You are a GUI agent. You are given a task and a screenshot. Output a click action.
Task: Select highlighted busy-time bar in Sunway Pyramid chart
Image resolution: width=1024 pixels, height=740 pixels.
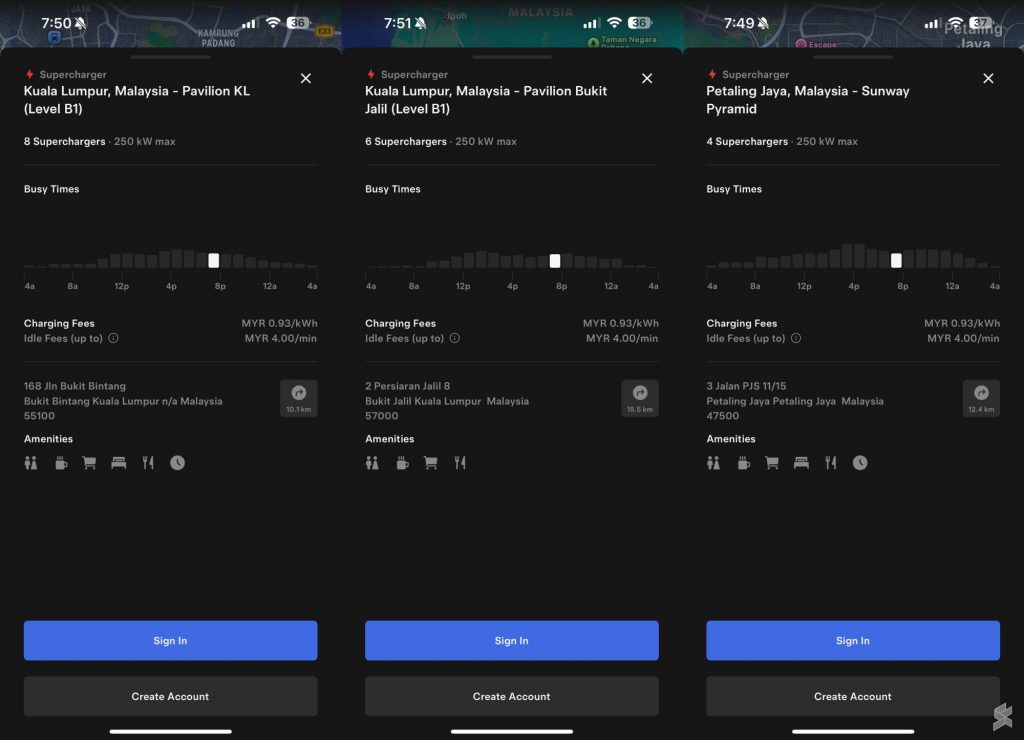[896, 260]
